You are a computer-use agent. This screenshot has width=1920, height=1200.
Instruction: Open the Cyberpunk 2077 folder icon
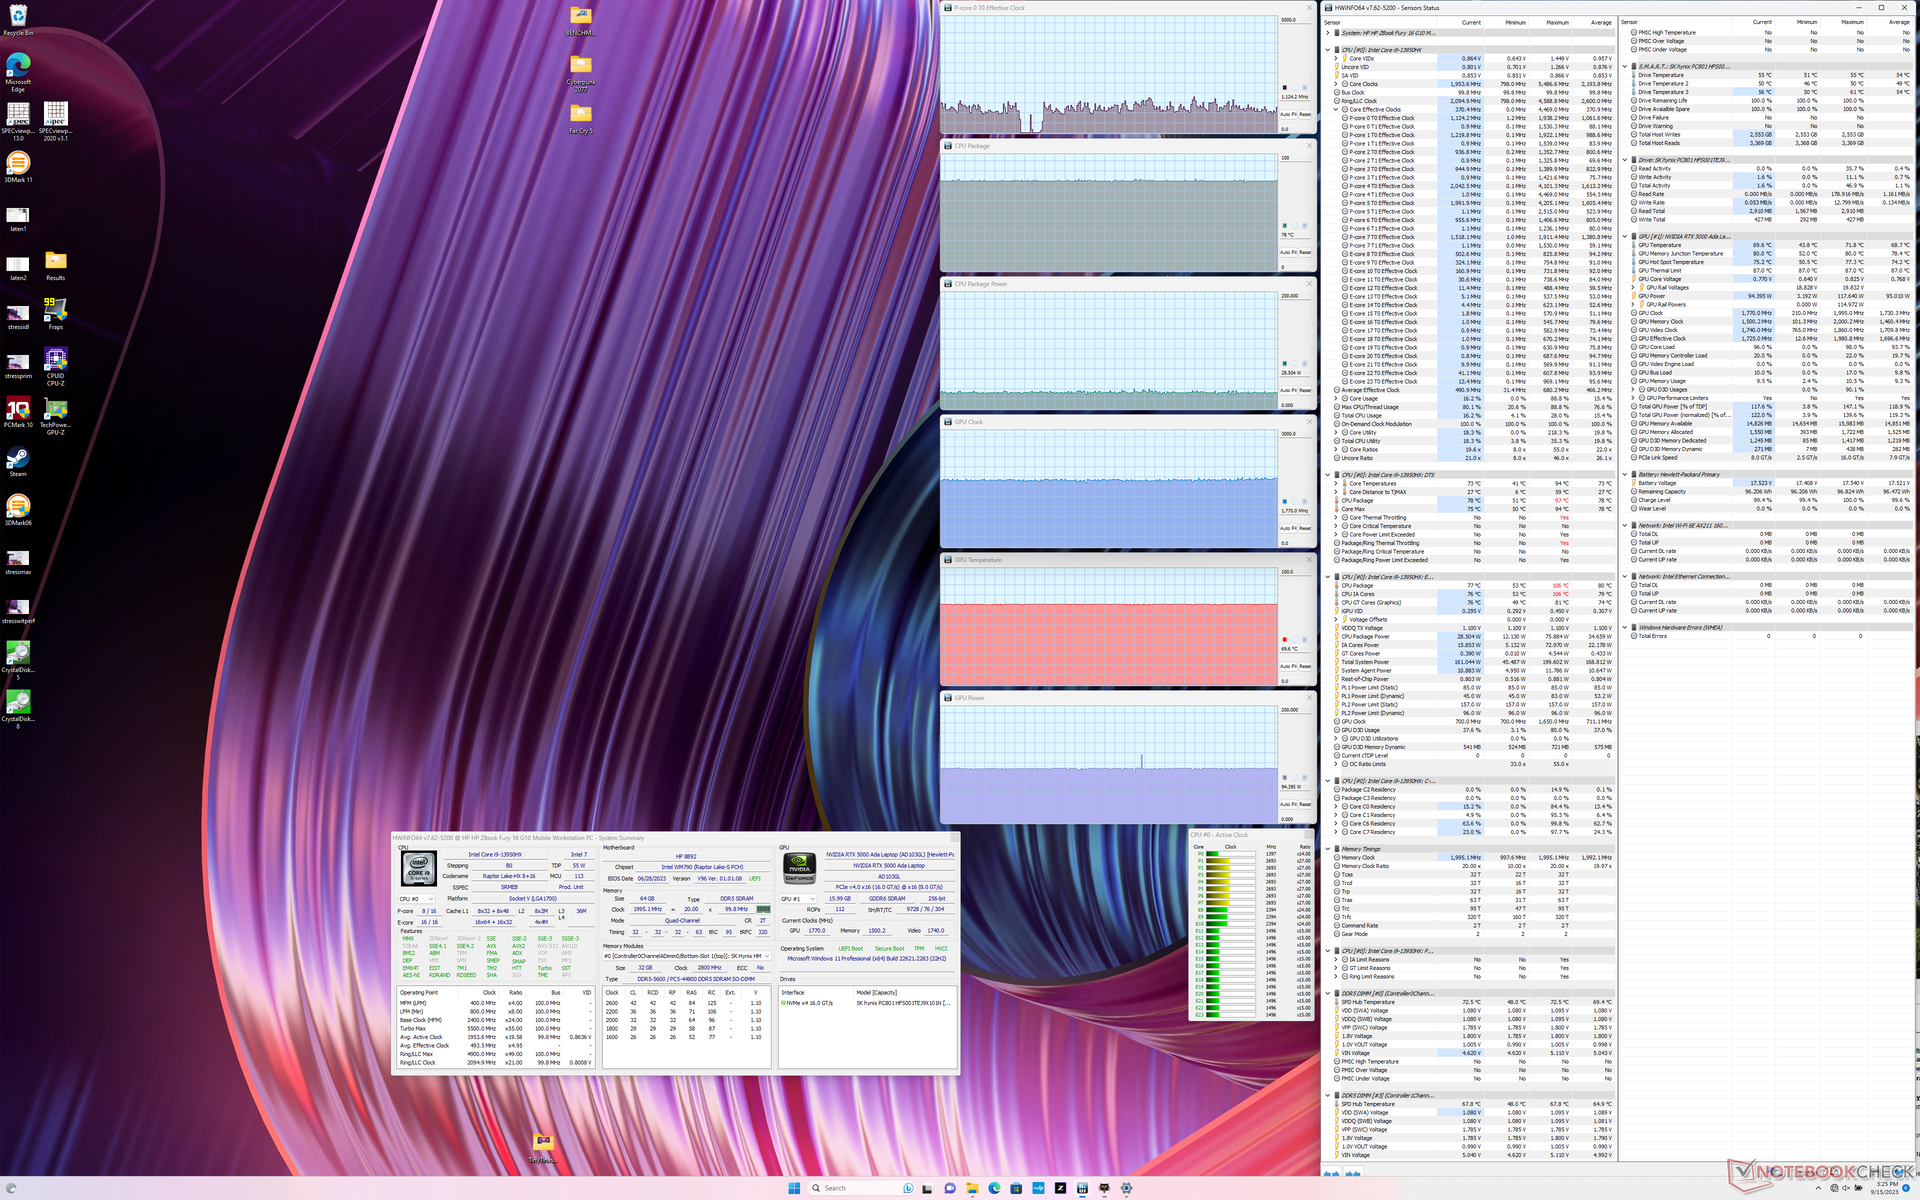point(580,66)
